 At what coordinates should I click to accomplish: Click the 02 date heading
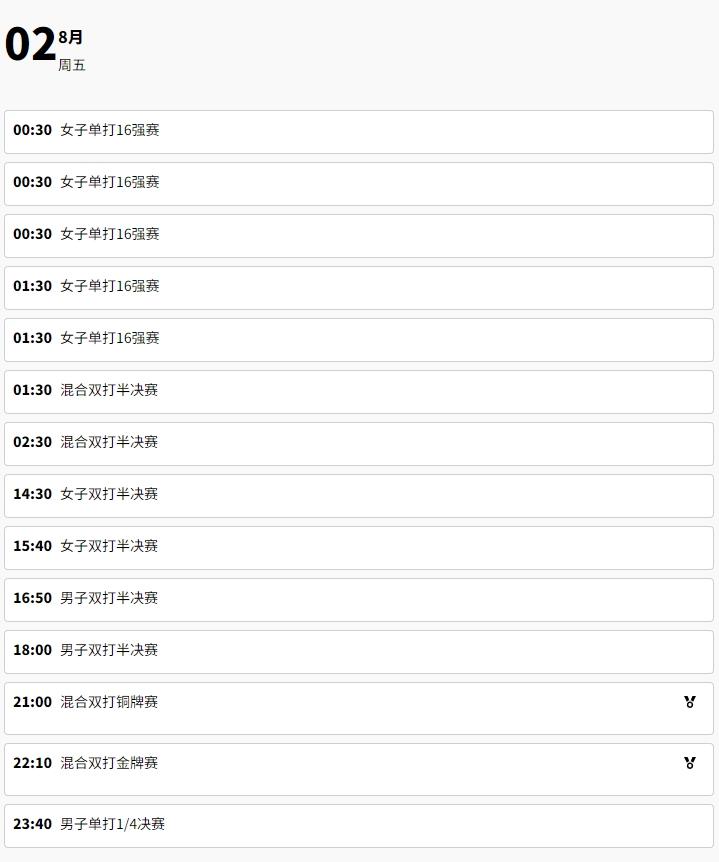pyautogui.click(x=30, y=45)
